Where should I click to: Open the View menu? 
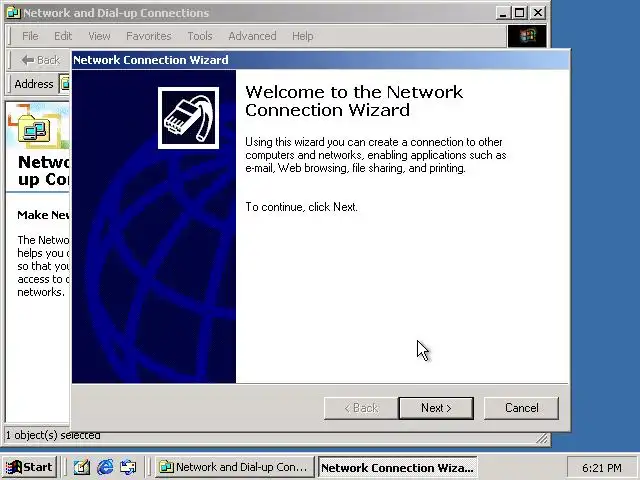(99, 36)
